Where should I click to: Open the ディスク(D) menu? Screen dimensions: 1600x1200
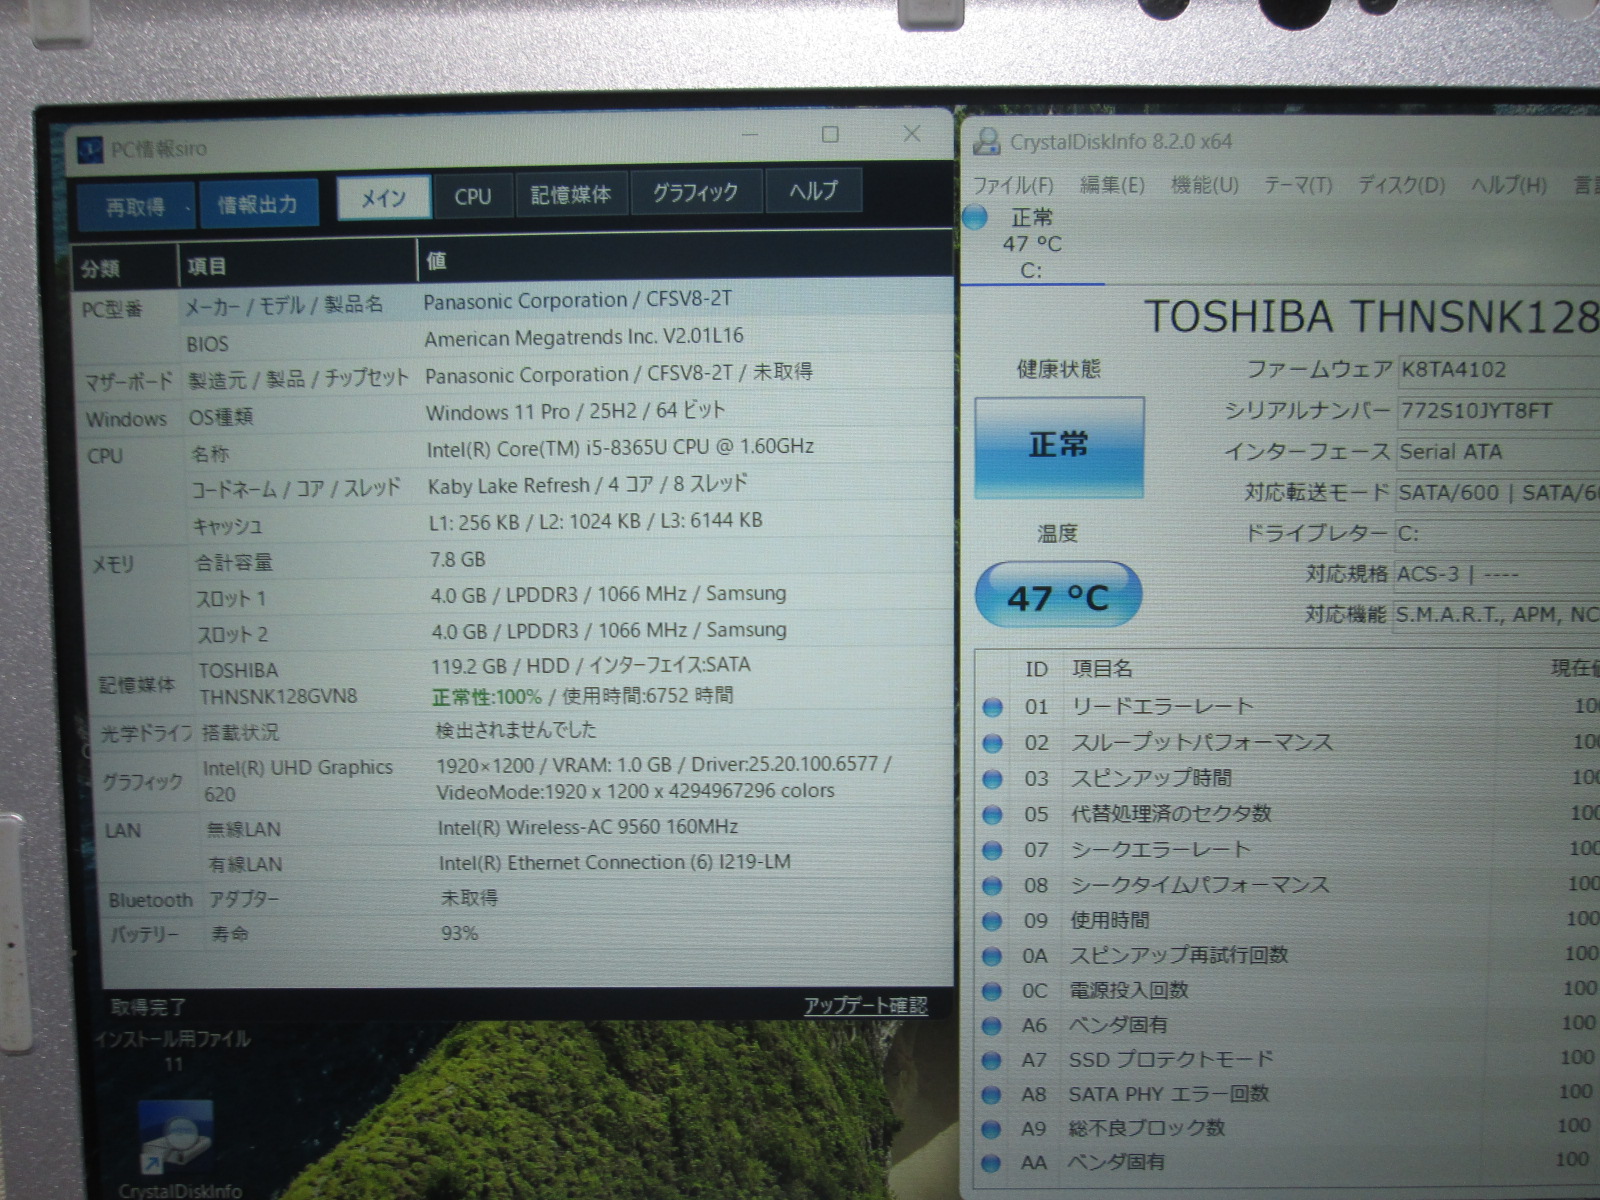(x=1401, y=185)
